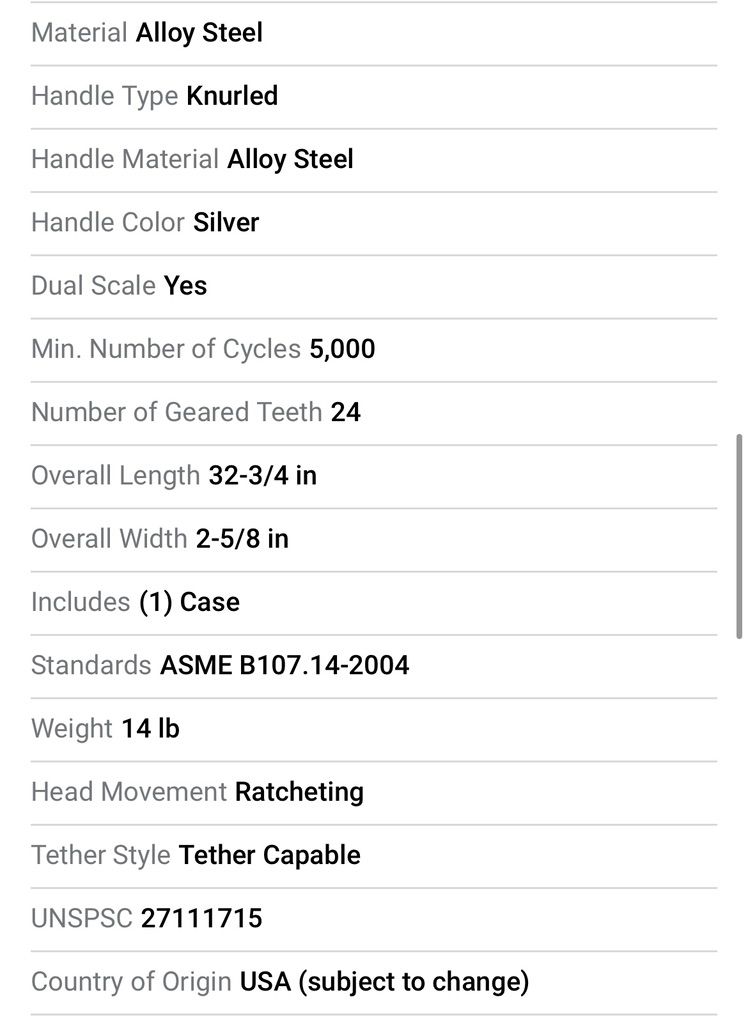
Task: Tap the Handle Color Silver value
Action: (x=226, y=222)
